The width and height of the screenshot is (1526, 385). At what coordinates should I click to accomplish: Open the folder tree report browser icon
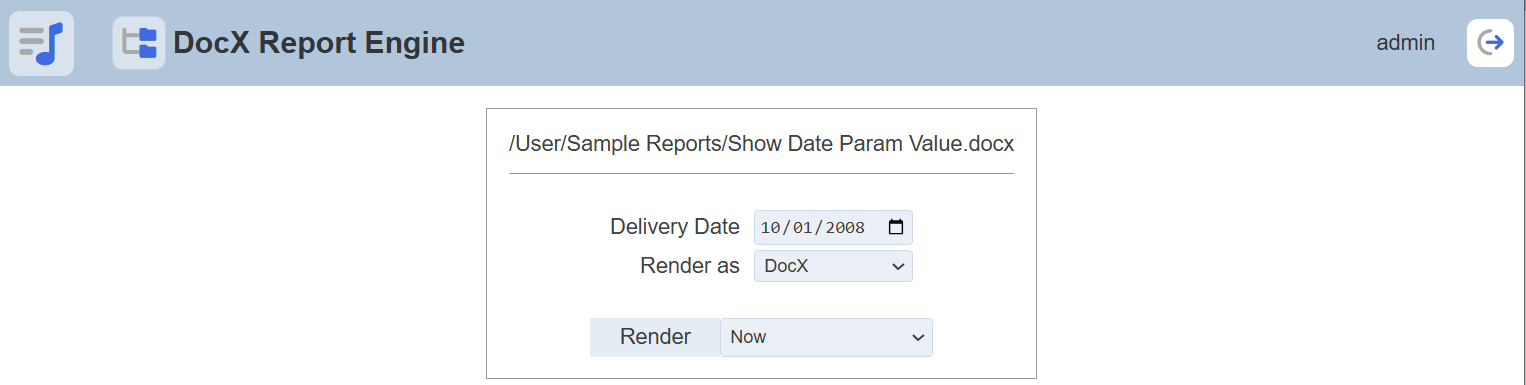tap(139, 43)
